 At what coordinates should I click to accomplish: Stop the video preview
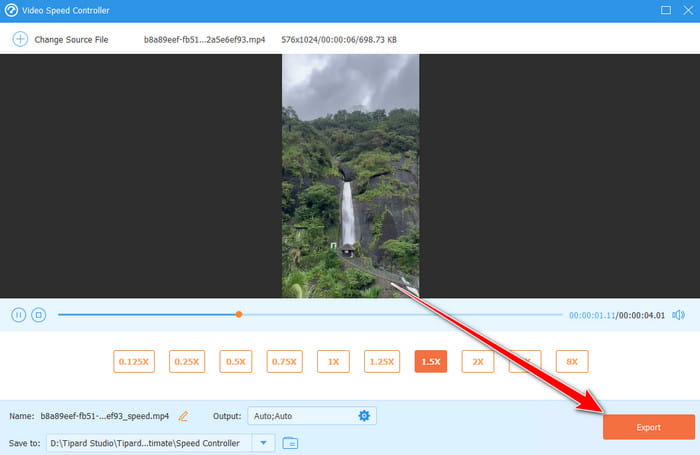[x=38, y=315]
